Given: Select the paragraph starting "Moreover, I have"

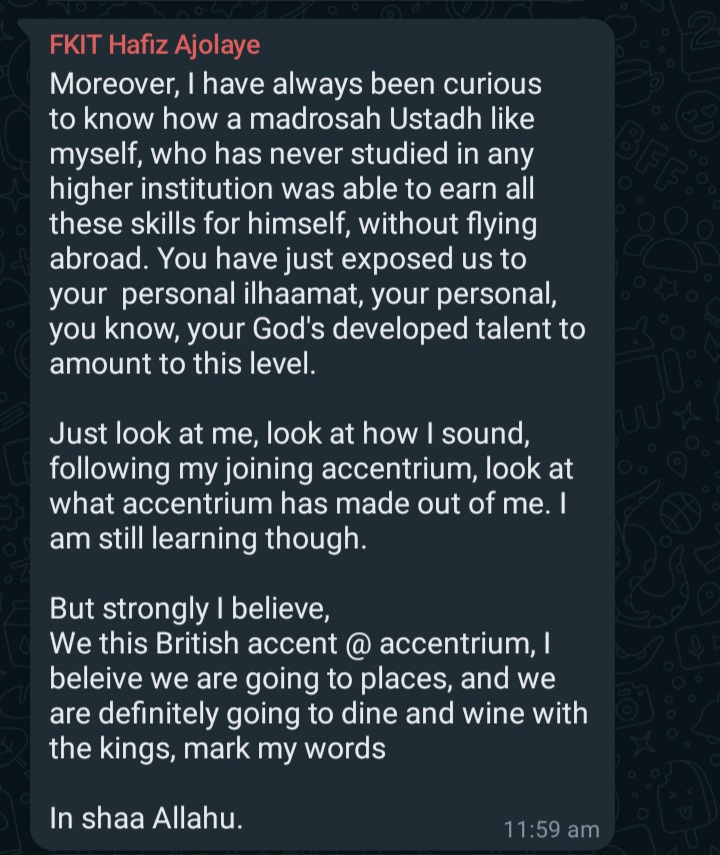Looking at the screenshot, I should [x=317, y=224].
